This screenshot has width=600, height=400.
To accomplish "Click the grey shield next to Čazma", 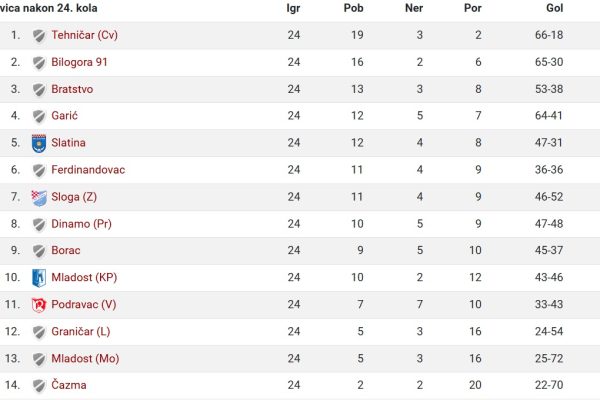I will point(39,386).
